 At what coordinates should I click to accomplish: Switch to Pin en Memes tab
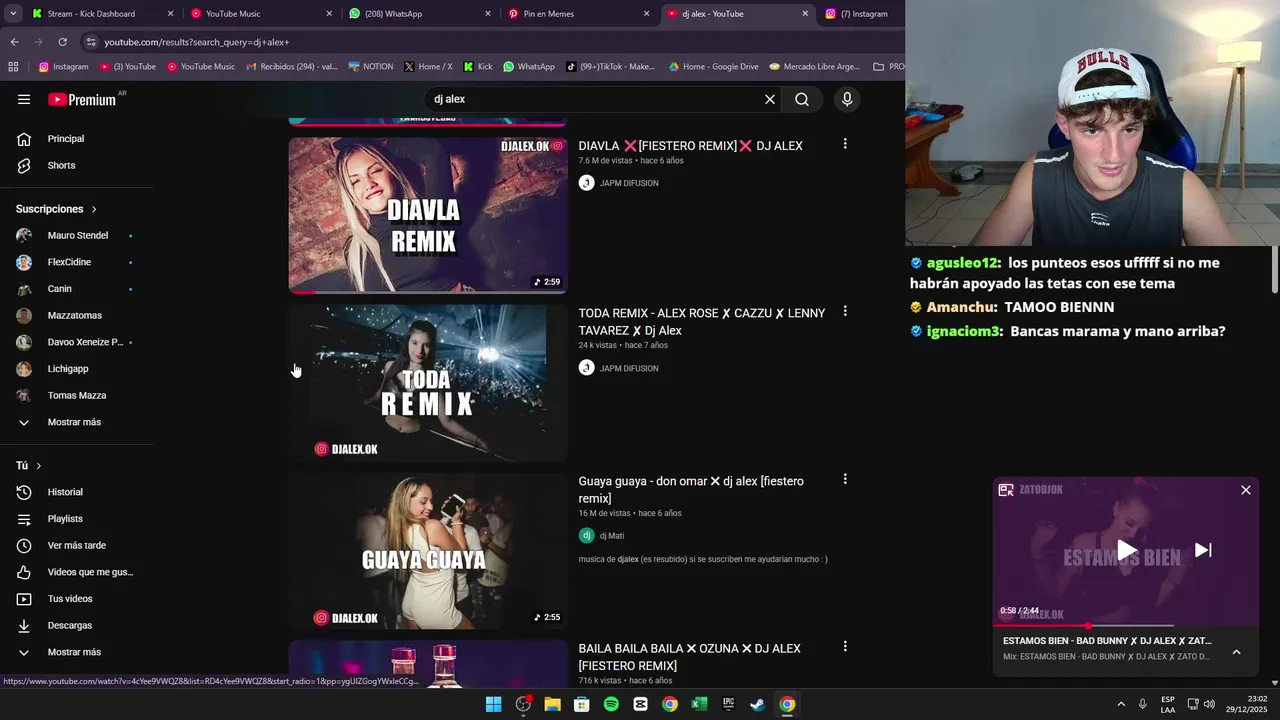(x=579, y=14)
